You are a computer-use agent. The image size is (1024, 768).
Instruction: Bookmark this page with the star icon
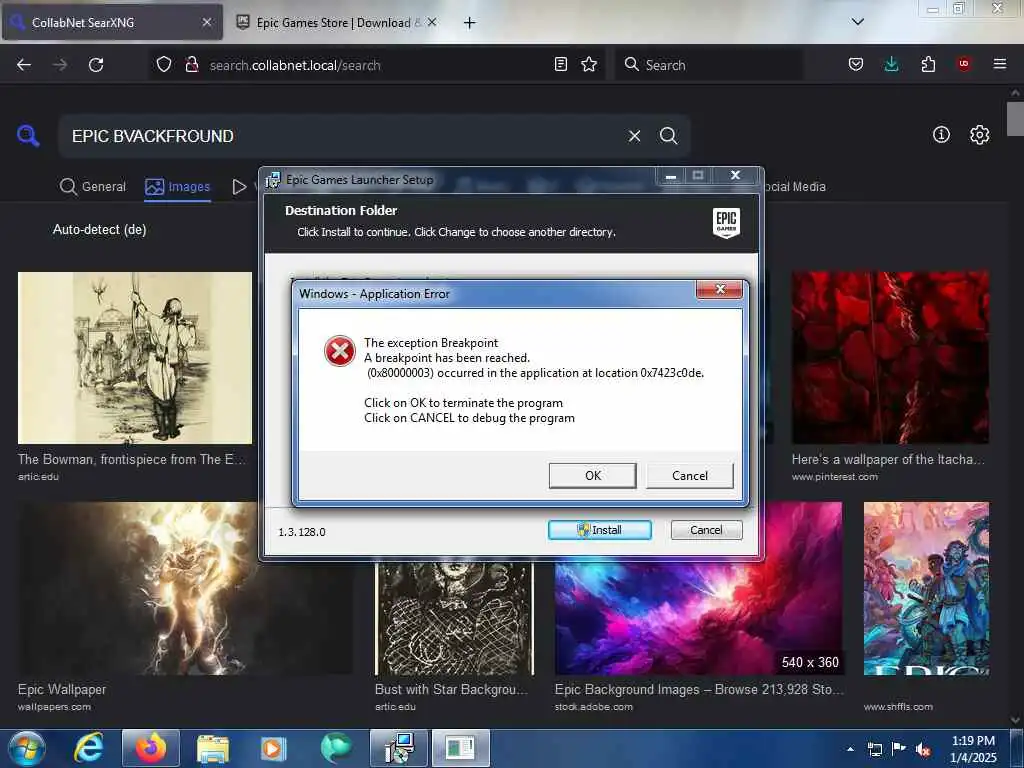589,64
